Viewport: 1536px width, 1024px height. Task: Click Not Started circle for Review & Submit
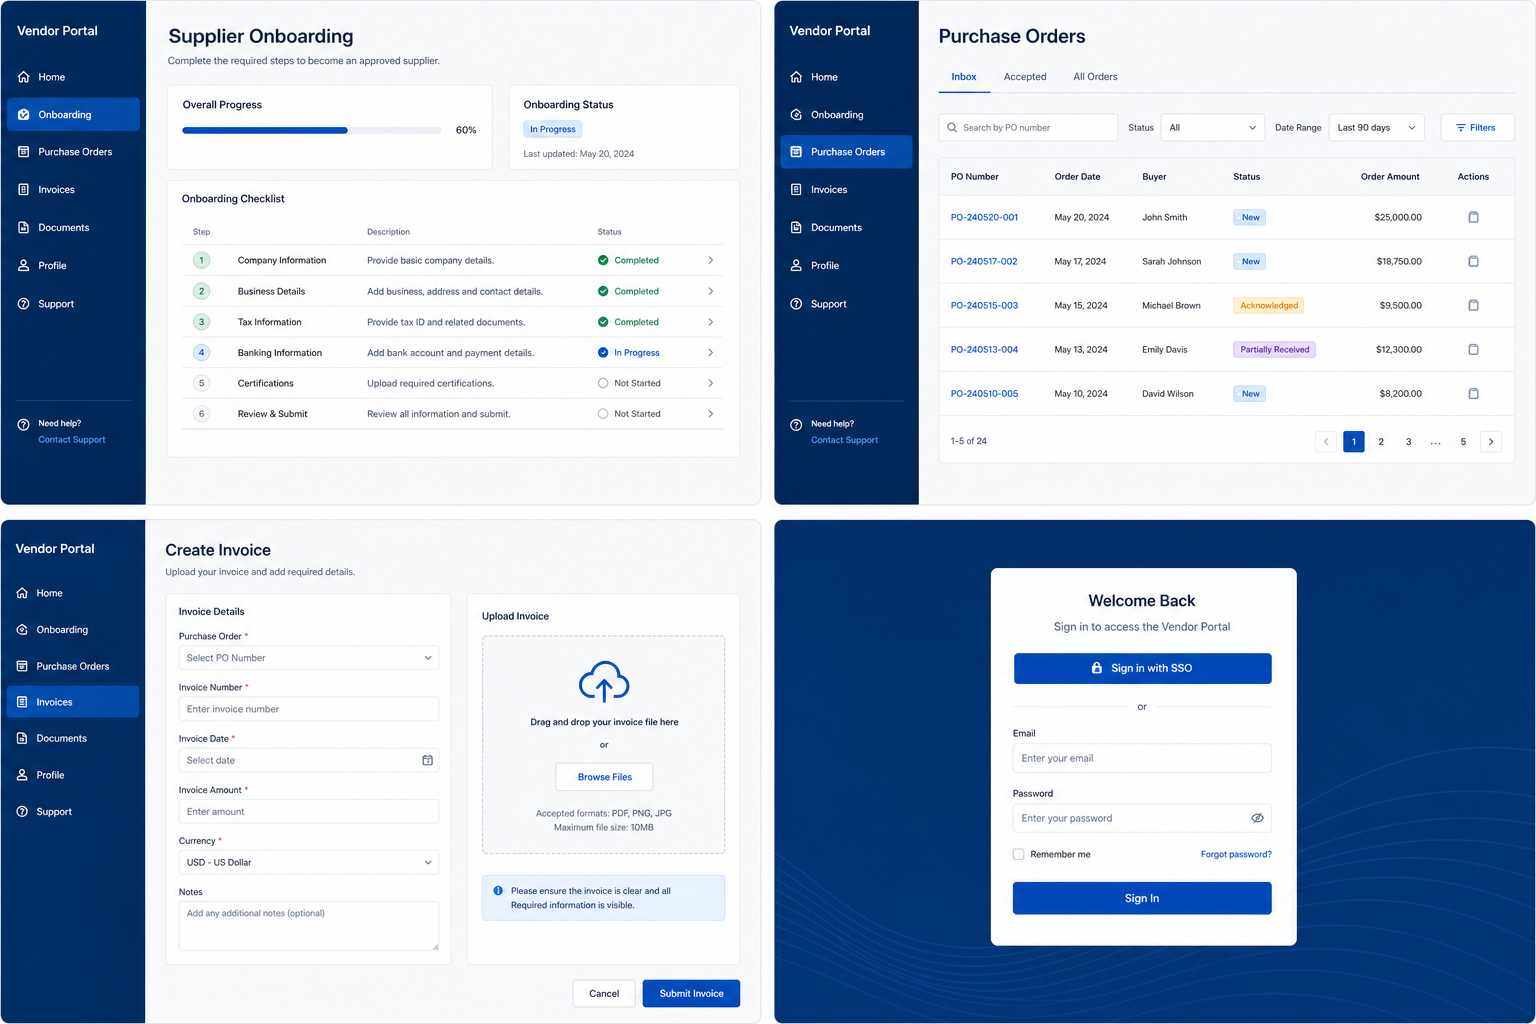tap(603, 414)
